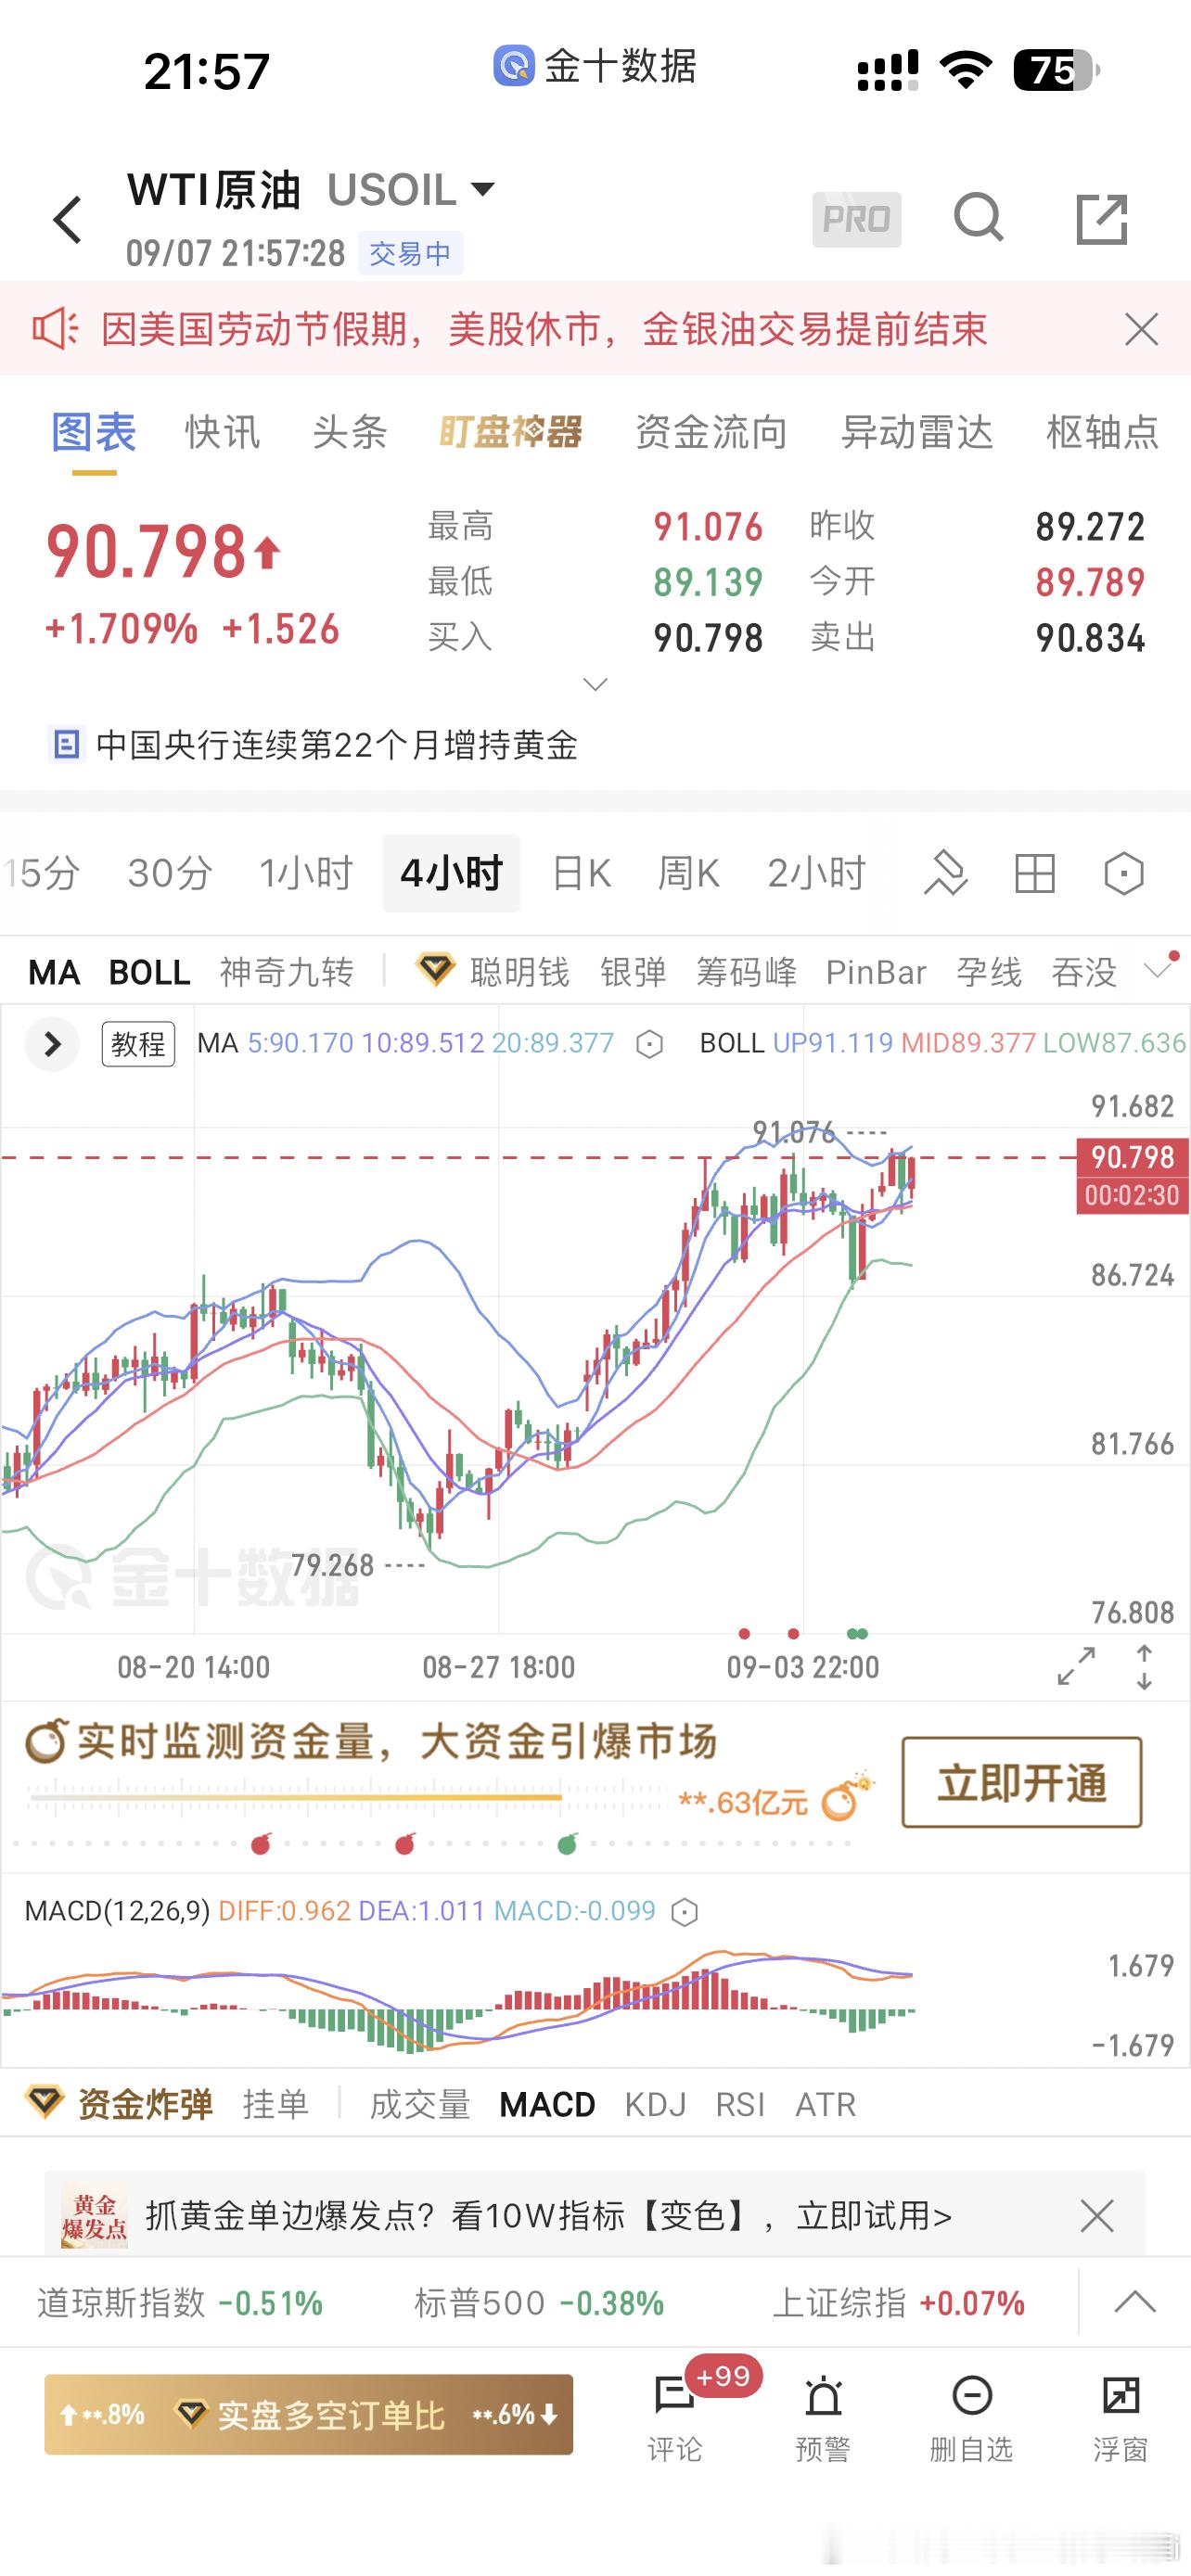This screenshot has height=2576, width=1191.
Task: Open the 挂单 sub-indicator
Action: click(x=275, y=2105)
